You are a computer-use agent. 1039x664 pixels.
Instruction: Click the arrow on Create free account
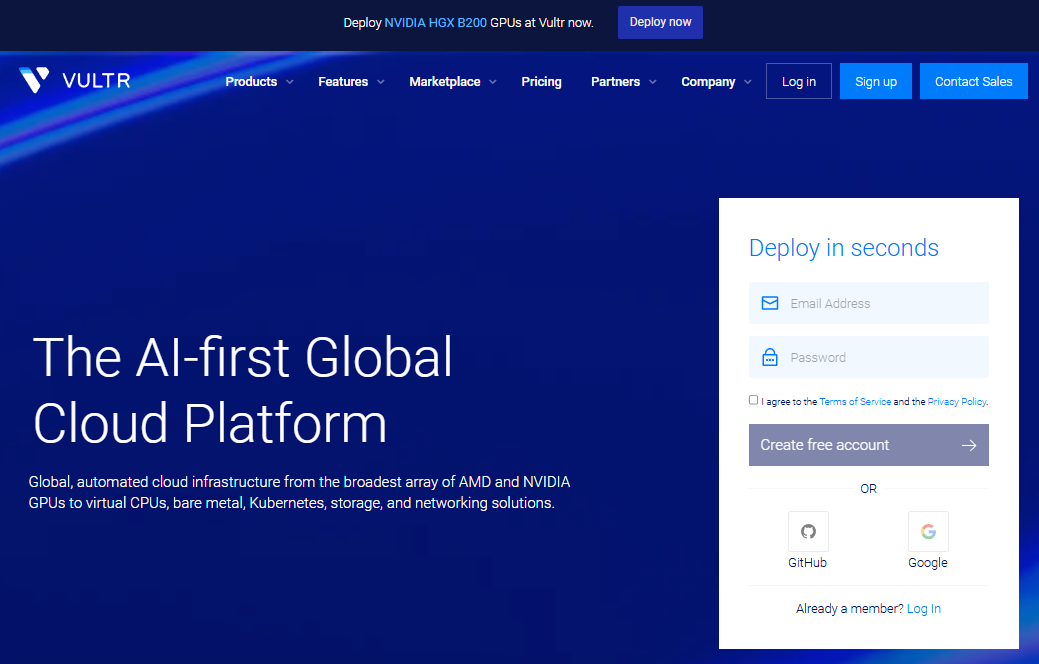point(968,445)
